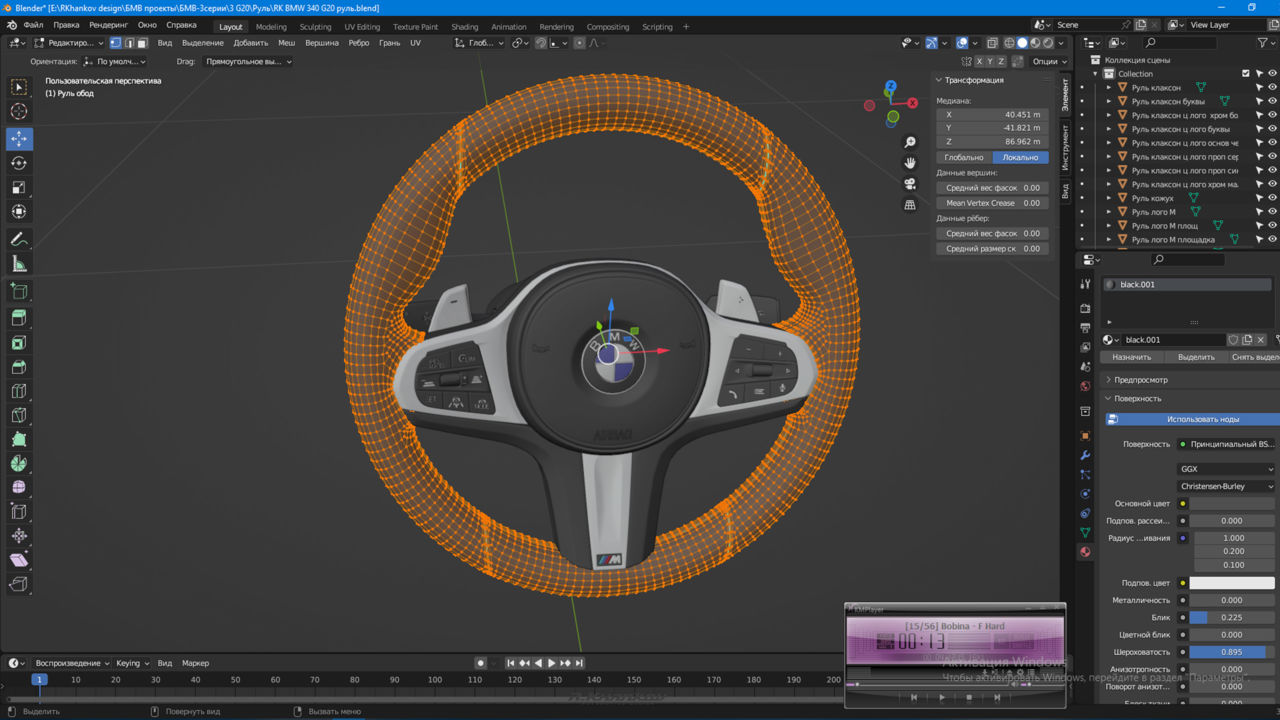Open the Christensen-Burley dropdown
Image resolution: width=1280 pixels, height=720 pixels.
coord(1227,486)
